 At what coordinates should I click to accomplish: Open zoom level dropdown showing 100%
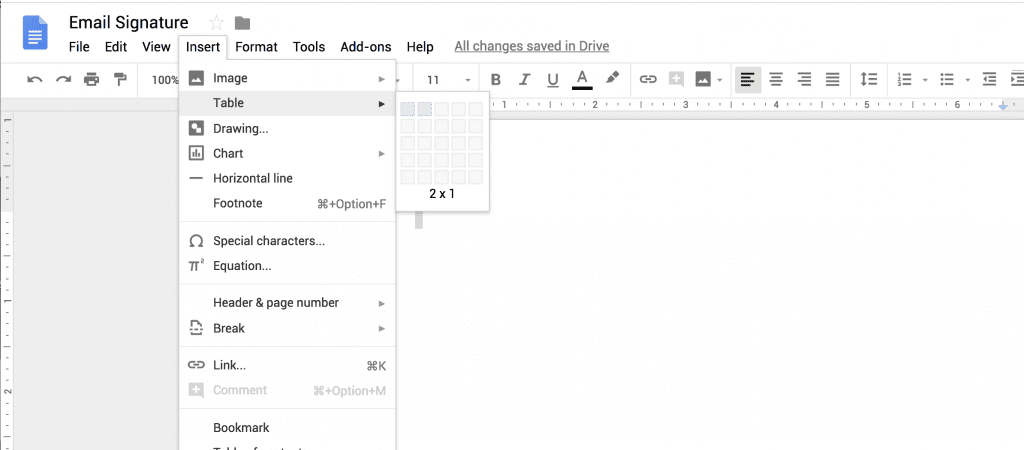[x=165, y=80]
